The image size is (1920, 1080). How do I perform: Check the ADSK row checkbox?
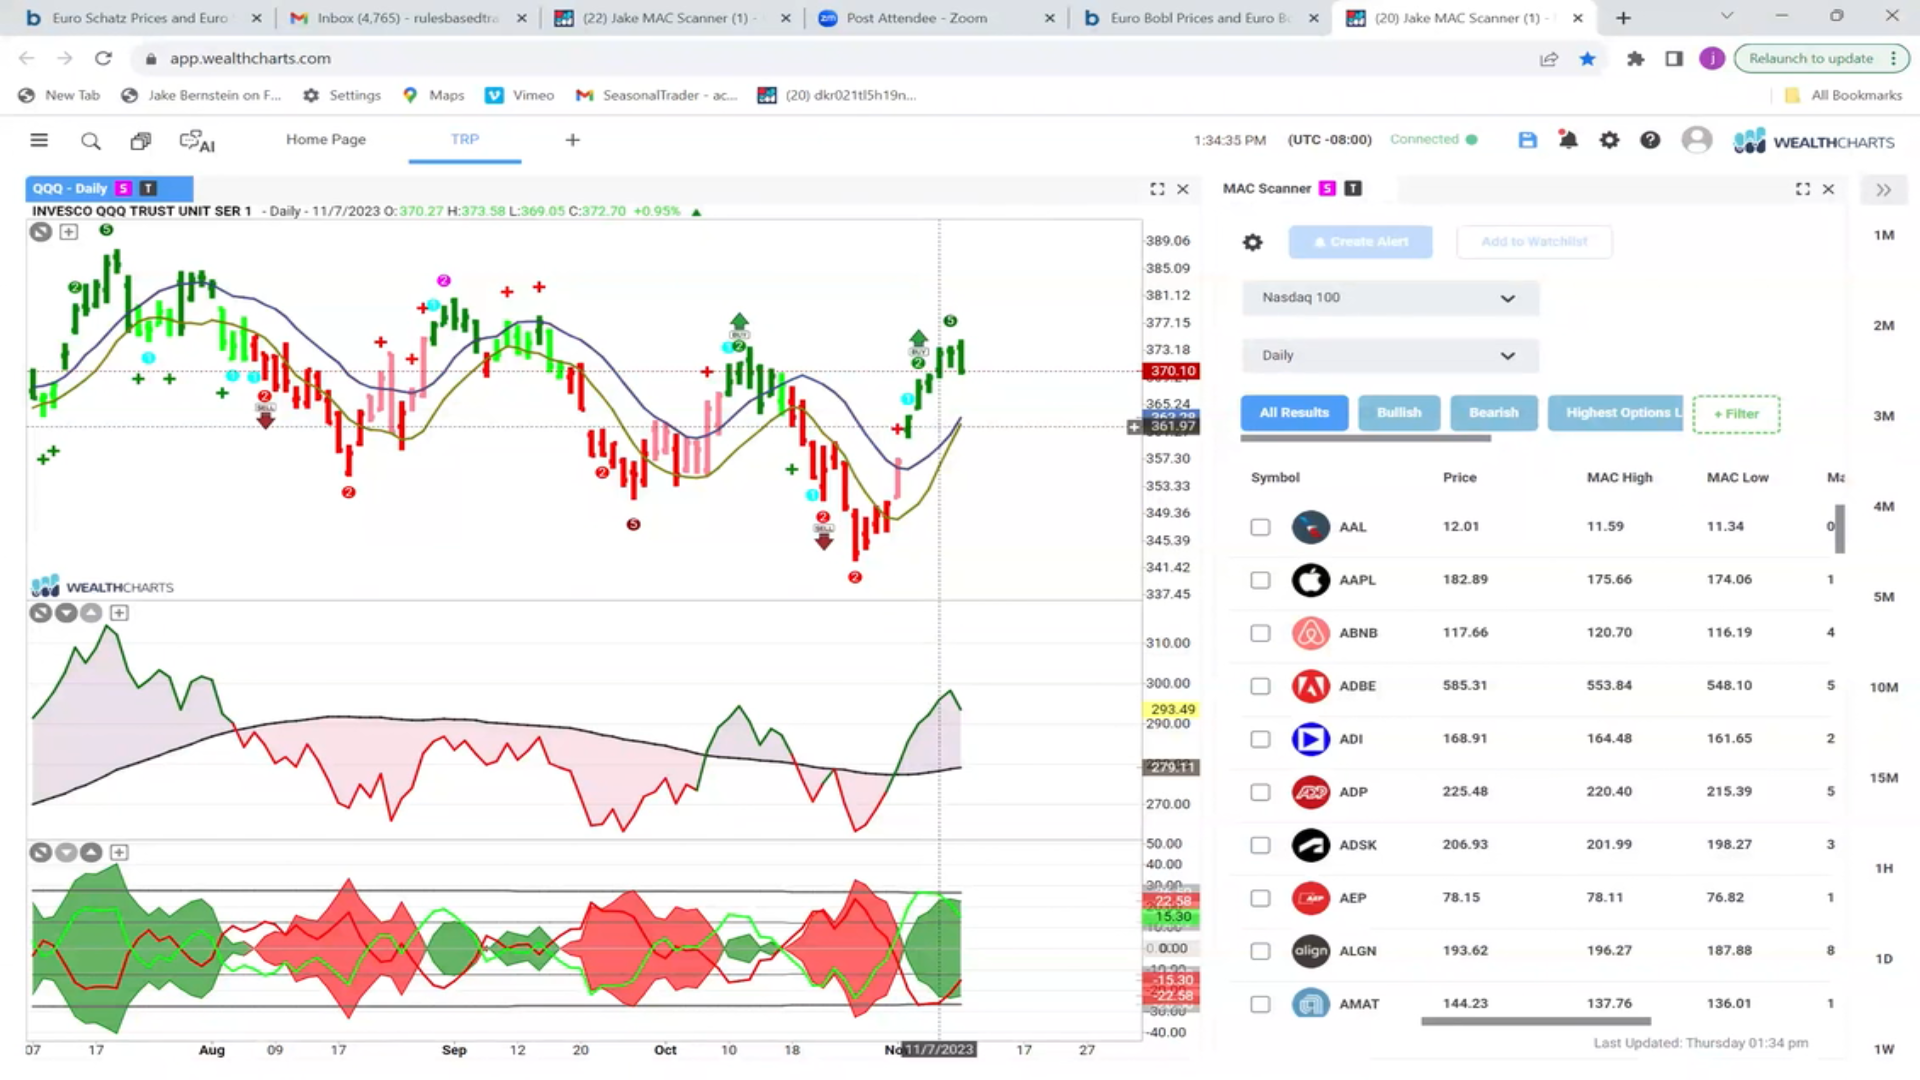point(1260,845)
